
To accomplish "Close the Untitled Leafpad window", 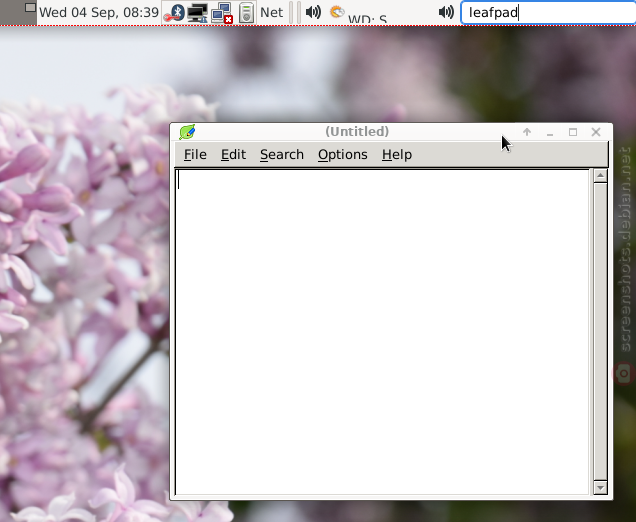I will [596, 132].
